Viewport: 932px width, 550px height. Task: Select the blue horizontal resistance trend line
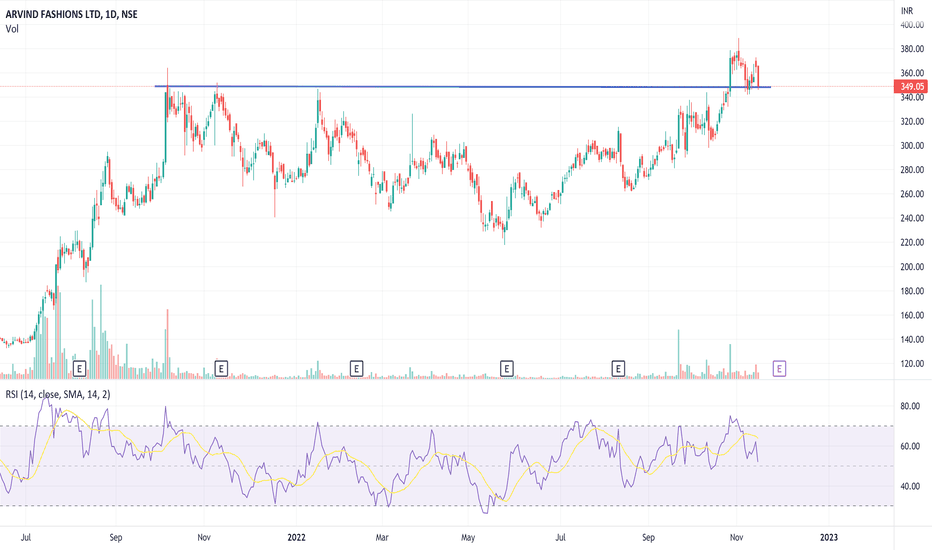point(462,87)
